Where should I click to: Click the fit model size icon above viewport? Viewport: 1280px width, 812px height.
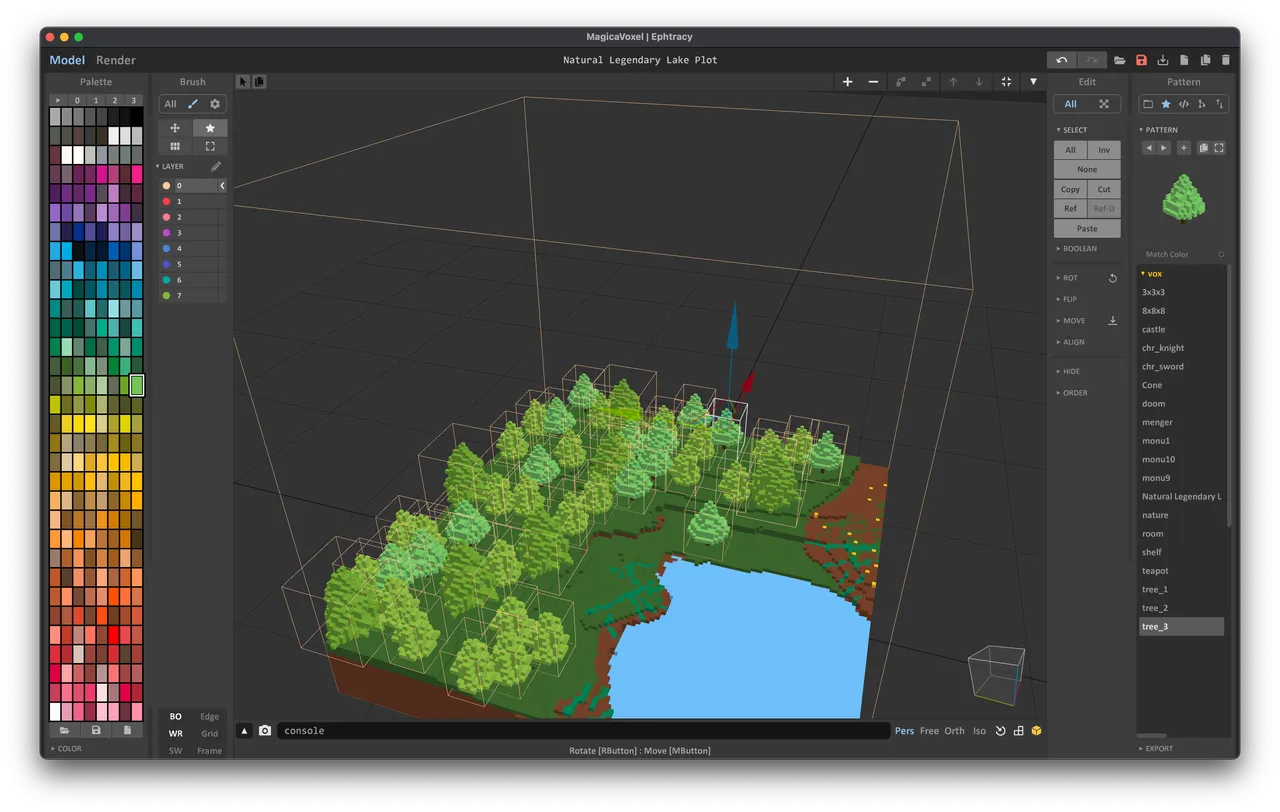1006,82
